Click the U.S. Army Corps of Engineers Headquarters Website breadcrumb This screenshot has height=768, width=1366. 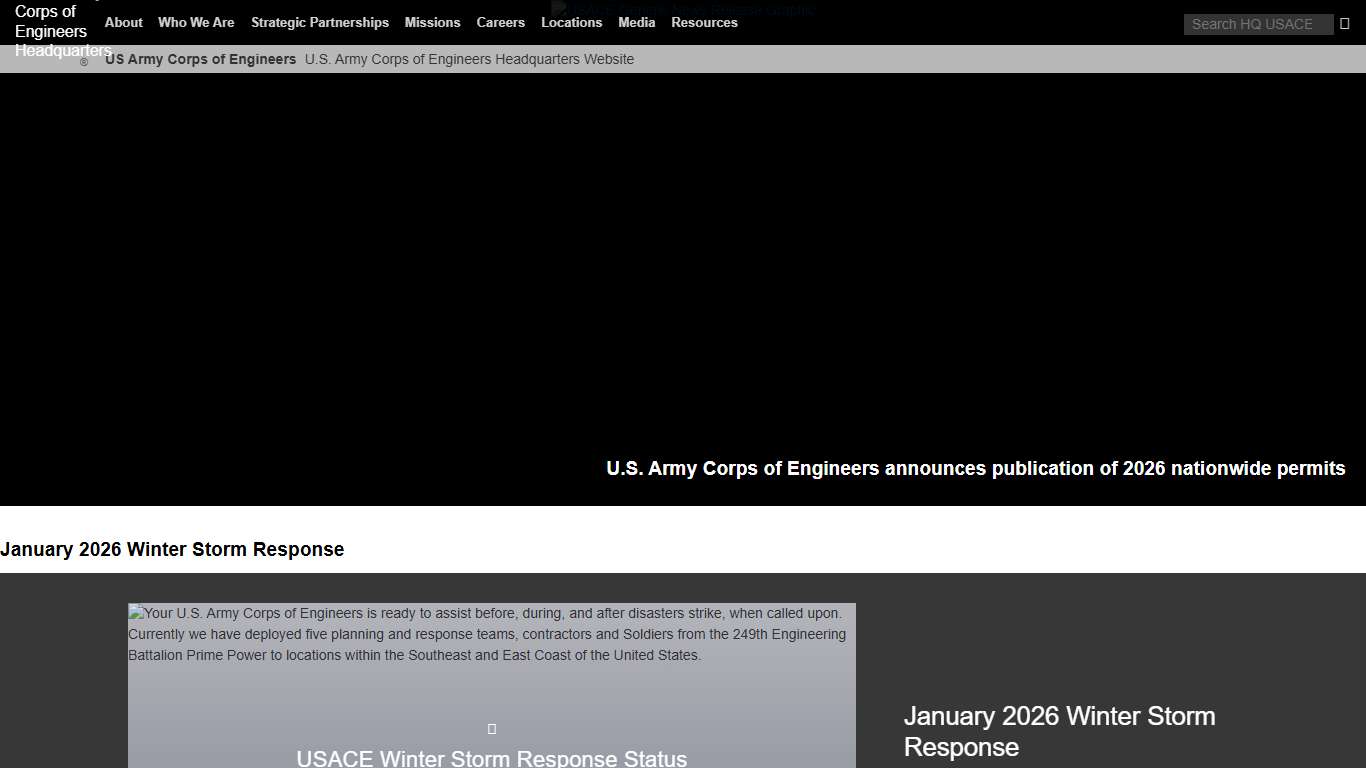(x=470, y=59)
